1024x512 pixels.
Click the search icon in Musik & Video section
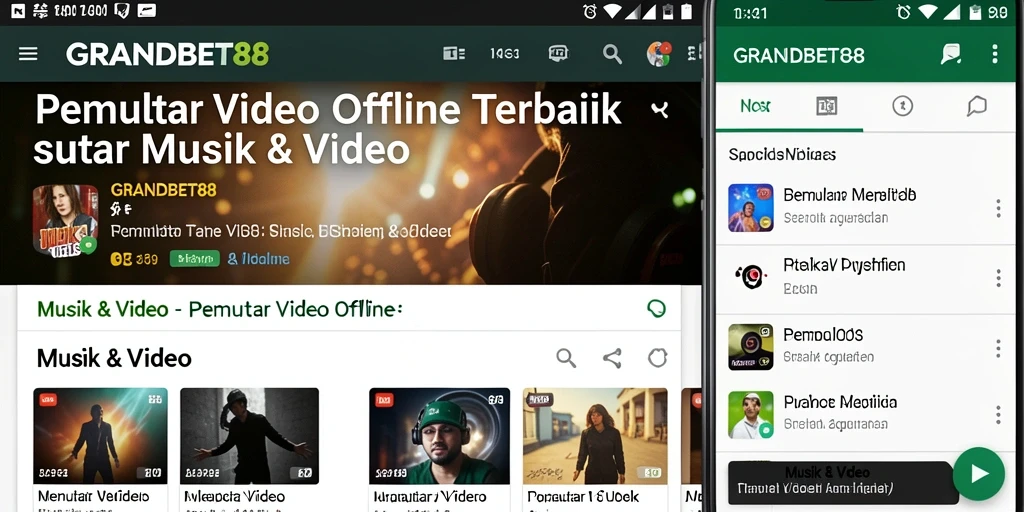566,358
